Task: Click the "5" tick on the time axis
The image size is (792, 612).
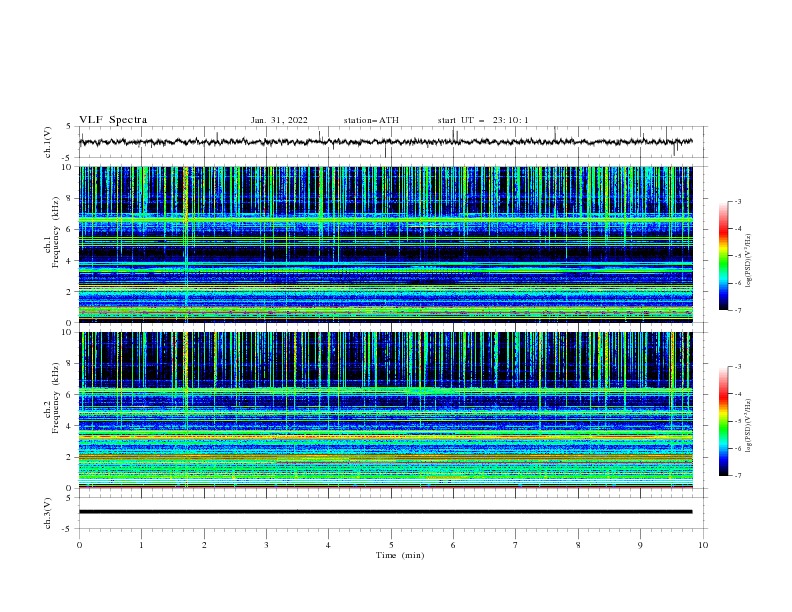Action: point(391,545)
